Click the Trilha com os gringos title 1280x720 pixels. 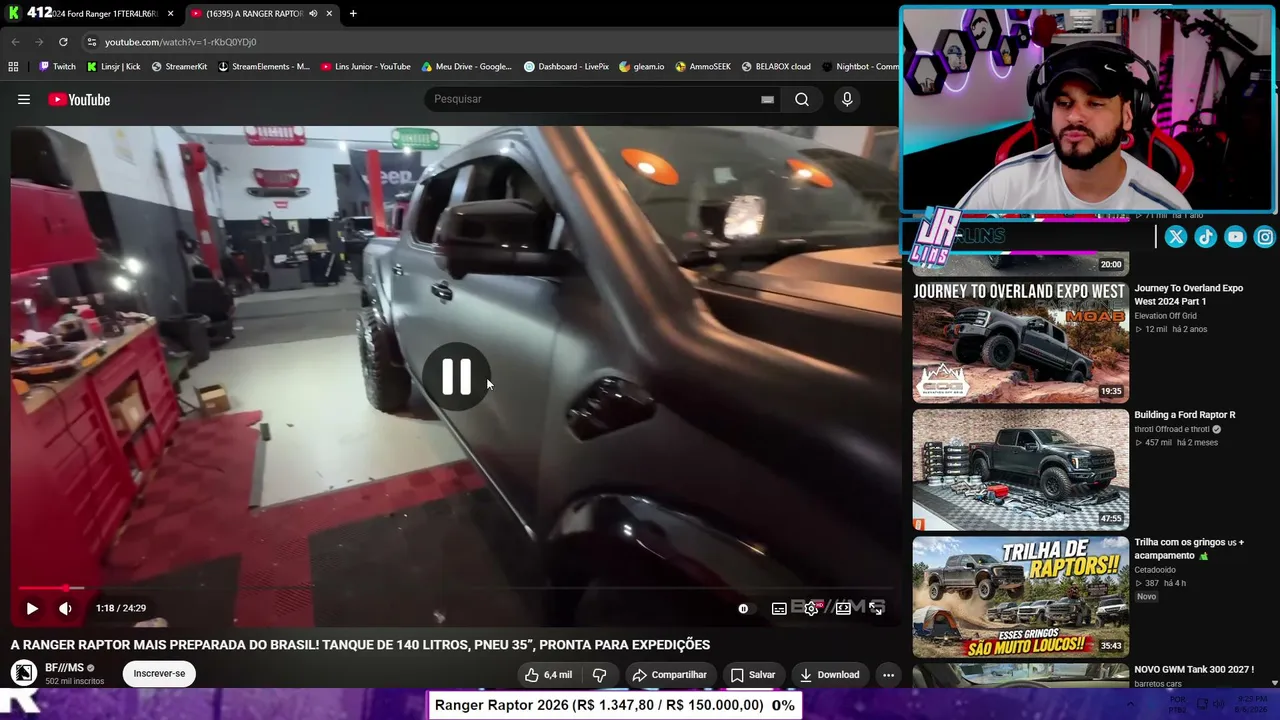pyautogui.click(x=1189, y=549)
